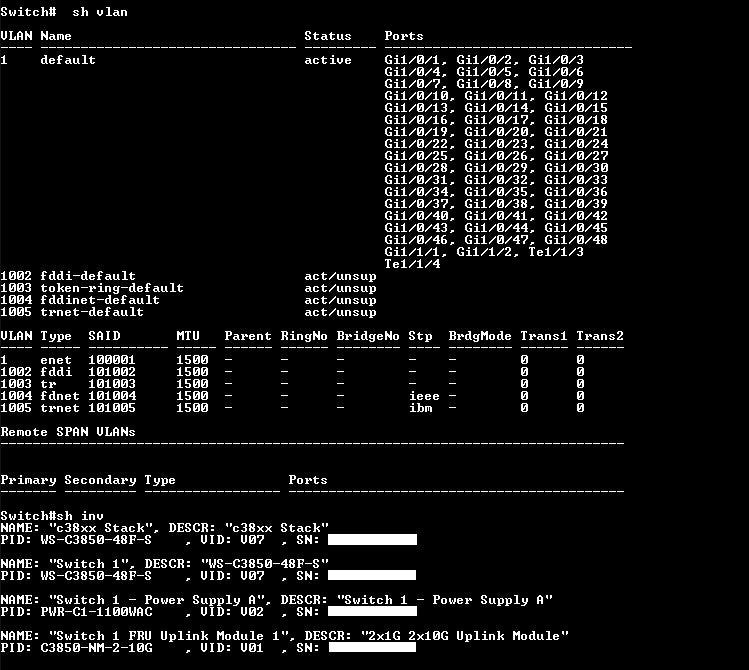Click the 'BrdgMode' column header
This screenshot has height=670, width=749.
click(x=480, y=336)
